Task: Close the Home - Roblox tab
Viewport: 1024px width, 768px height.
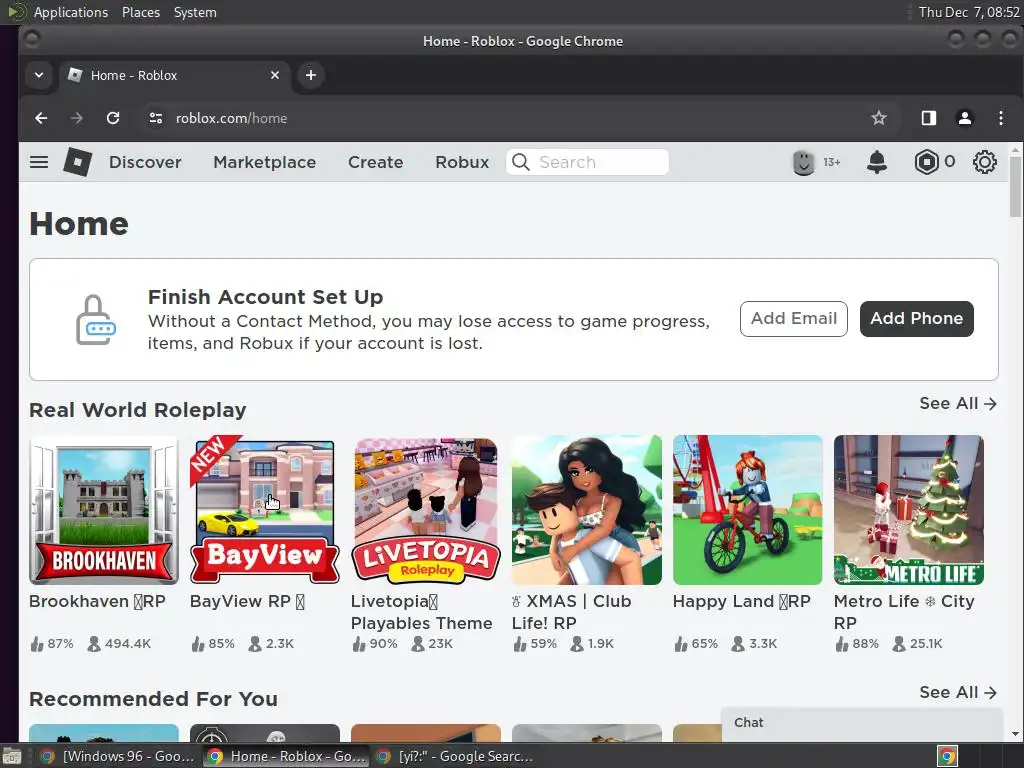Action: click(x=275, y=75)
